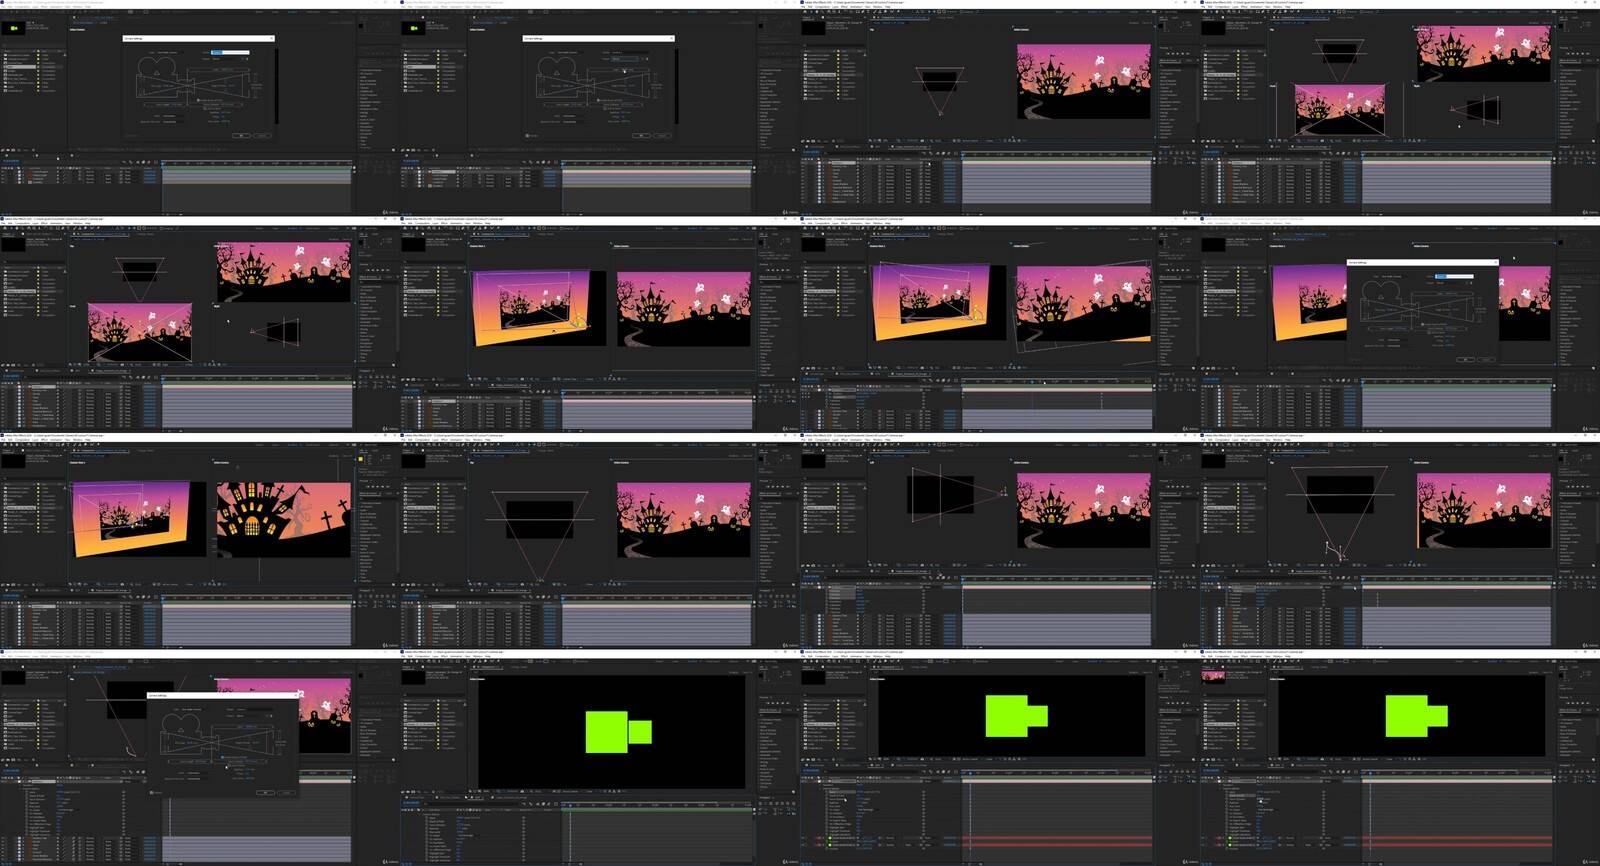The height and width of the screenshot is (866, 1600).
Task: Select the haunted scene project thumbnail in sixteenth screenshot
Action: point(1213,676)
